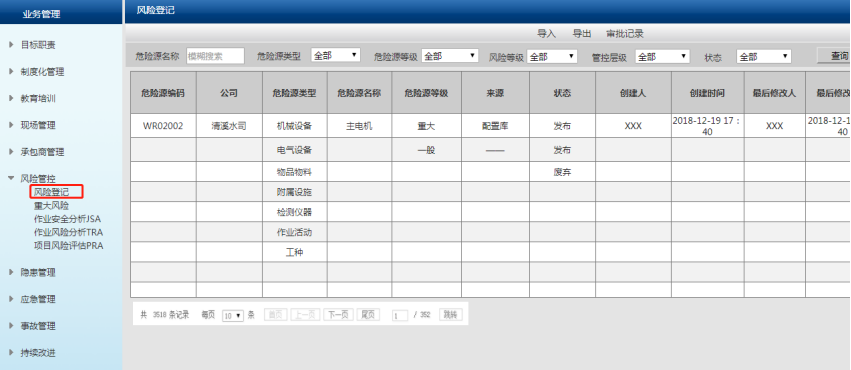Image resolution: width=851 pixels, height=370 pixels.
Task: Open 作业安全分析JSA item
Action: [x=67, y=219]
